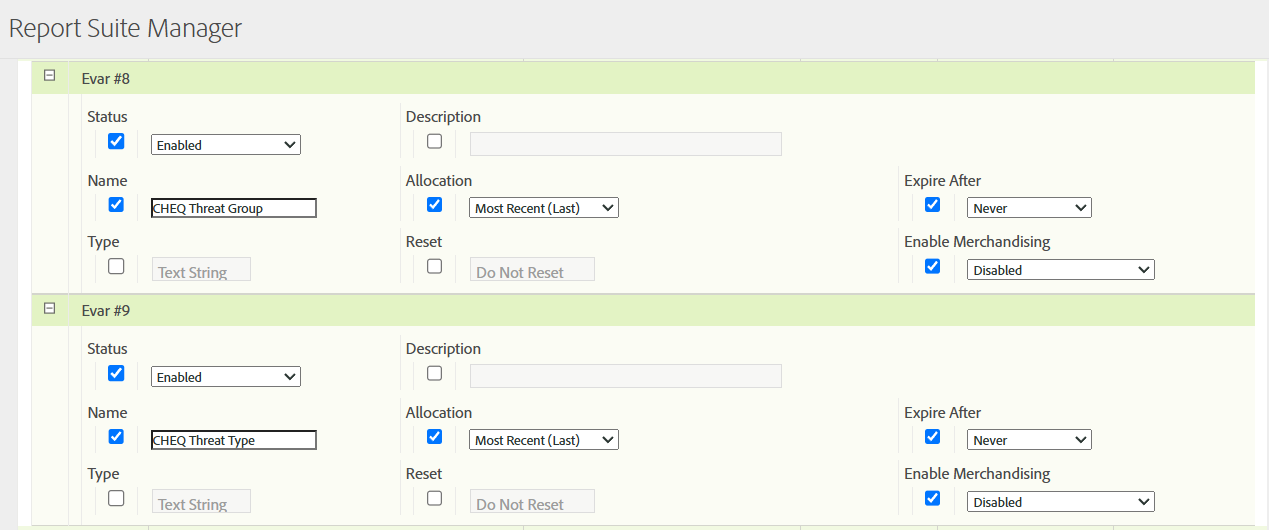Enable the Evar #8 Description checkbox
The height and width of the screenshot is (530, 1269).
(434, 141)
